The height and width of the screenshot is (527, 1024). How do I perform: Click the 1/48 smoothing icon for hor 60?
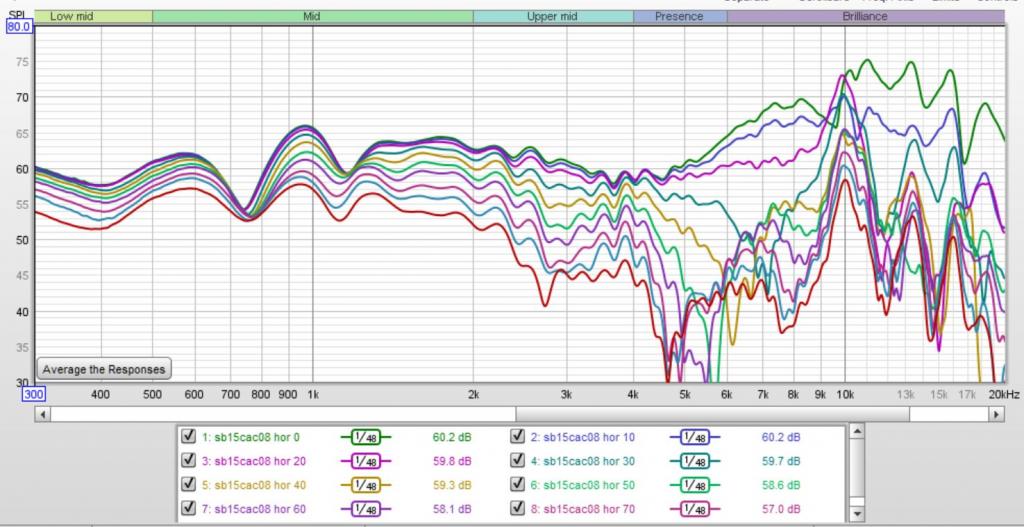[x=365, y=509]
